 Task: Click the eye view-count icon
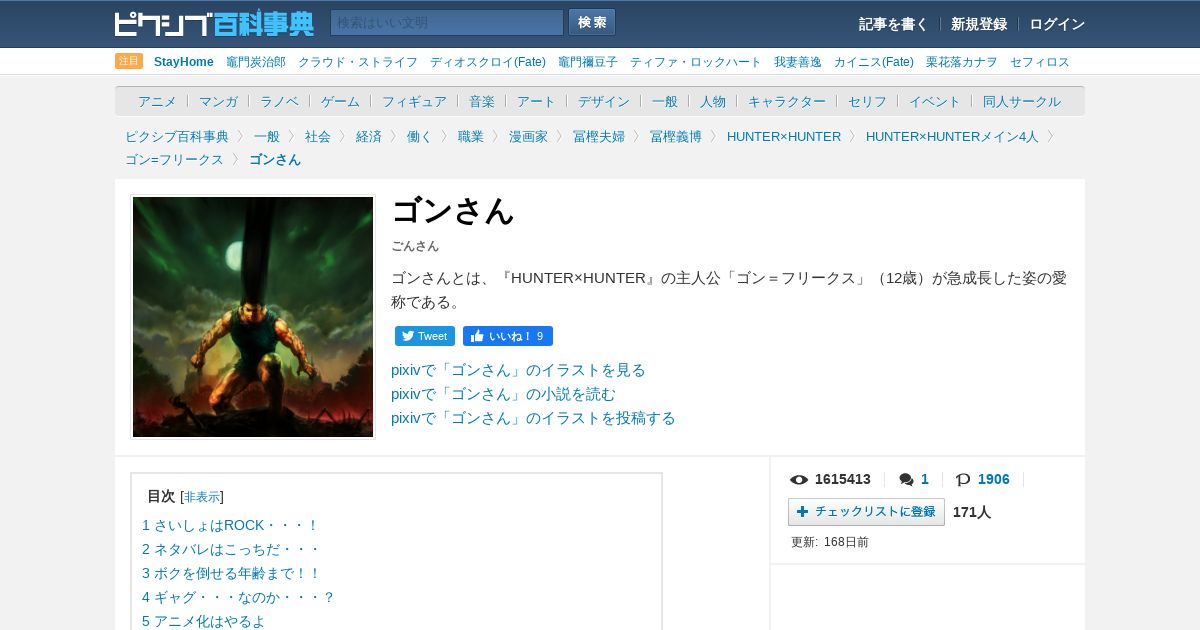(799, 480)
